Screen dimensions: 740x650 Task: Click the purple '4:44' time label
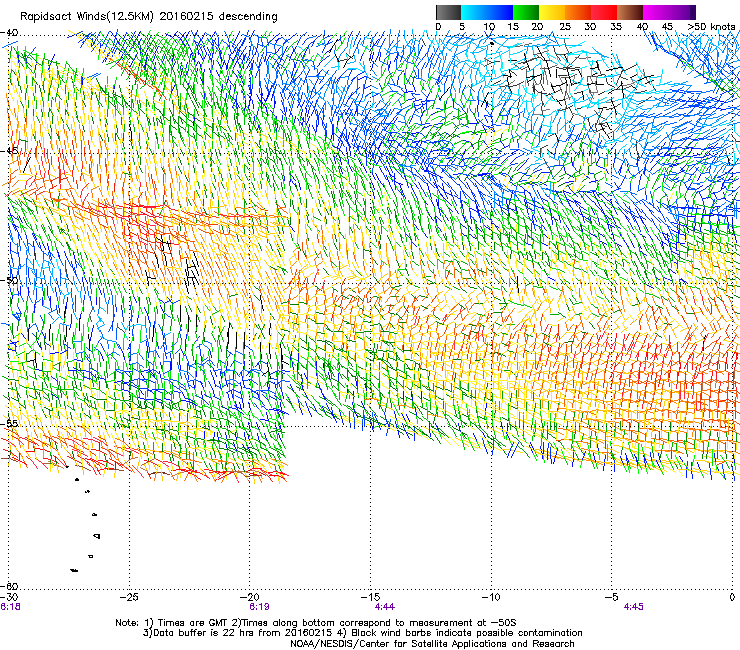point(385,607)
